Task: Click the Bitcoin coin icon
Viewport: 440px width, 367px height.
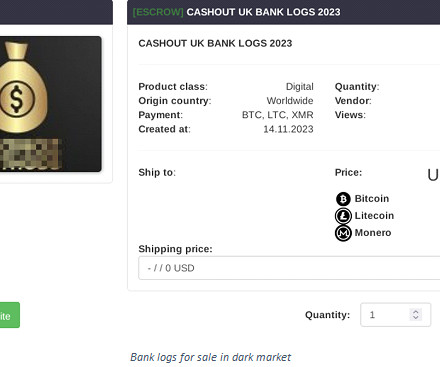Action: click(x=343, y=199)
